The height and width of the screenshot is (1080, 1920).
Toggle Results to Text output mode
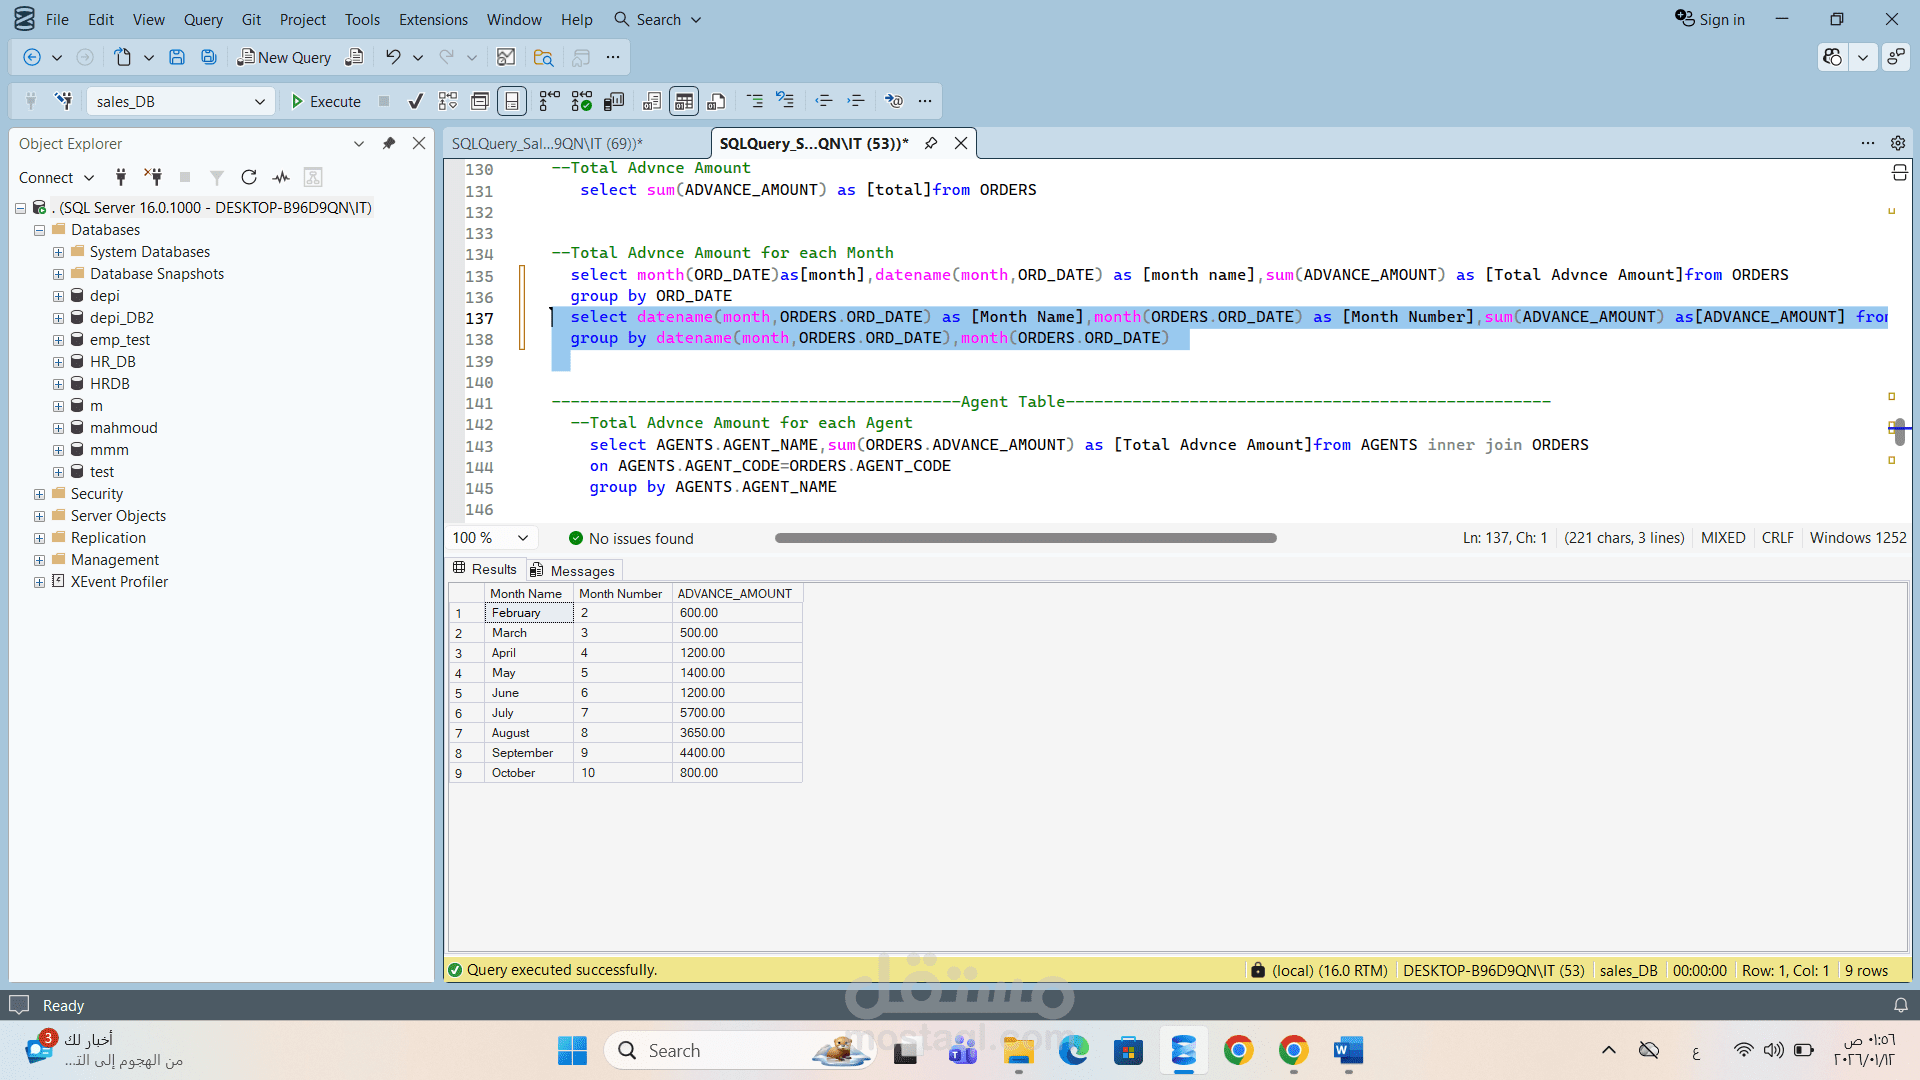(x=652, y=101)
